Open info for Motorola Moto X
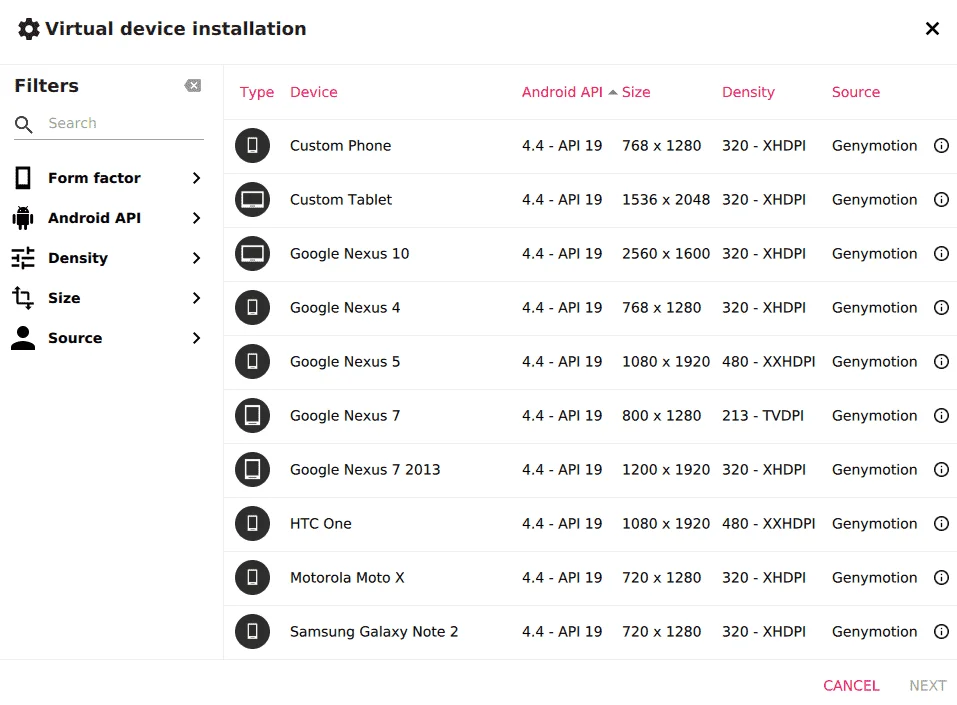The image size is (957, 705). [941, 577]
